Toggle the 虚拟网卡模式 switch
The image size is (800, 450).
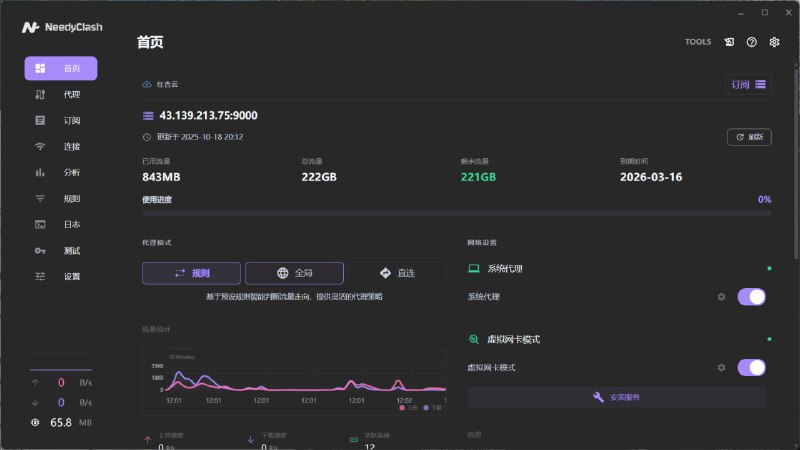tap(752, 367)
